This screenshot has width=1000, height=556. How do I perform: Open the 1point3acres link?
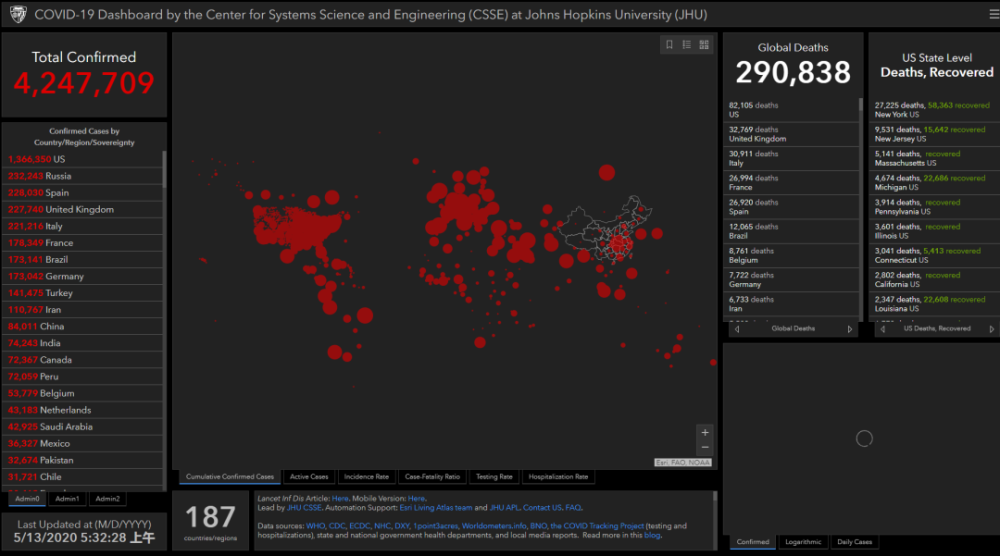point(436,526)
